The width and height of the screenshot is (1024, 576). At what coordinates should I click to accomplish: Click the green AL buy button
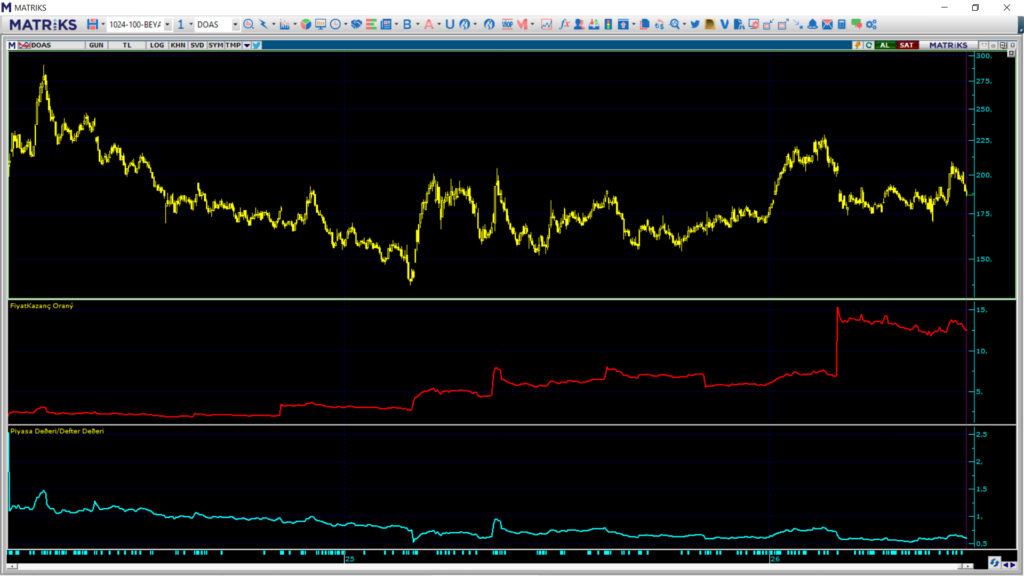coord(884,45)
